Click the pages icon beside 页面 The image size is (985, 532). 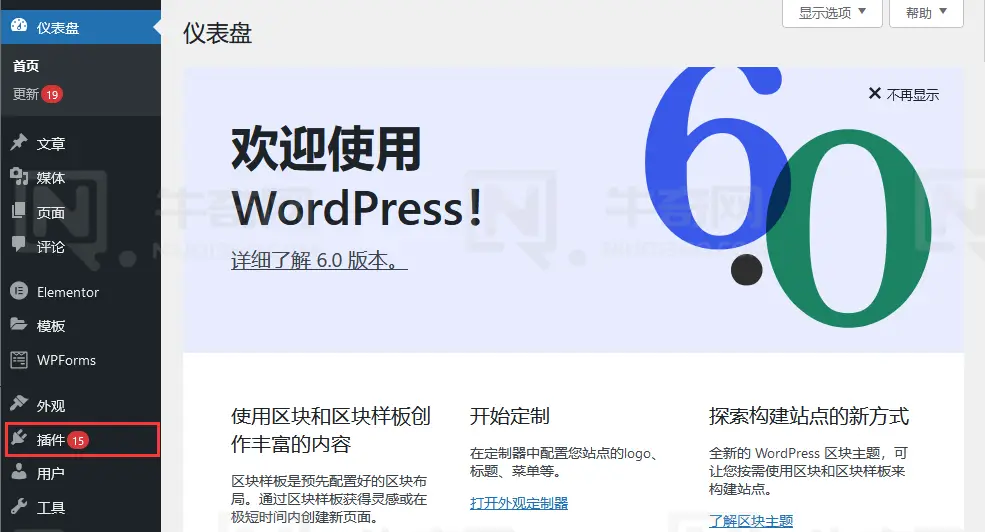19,211
